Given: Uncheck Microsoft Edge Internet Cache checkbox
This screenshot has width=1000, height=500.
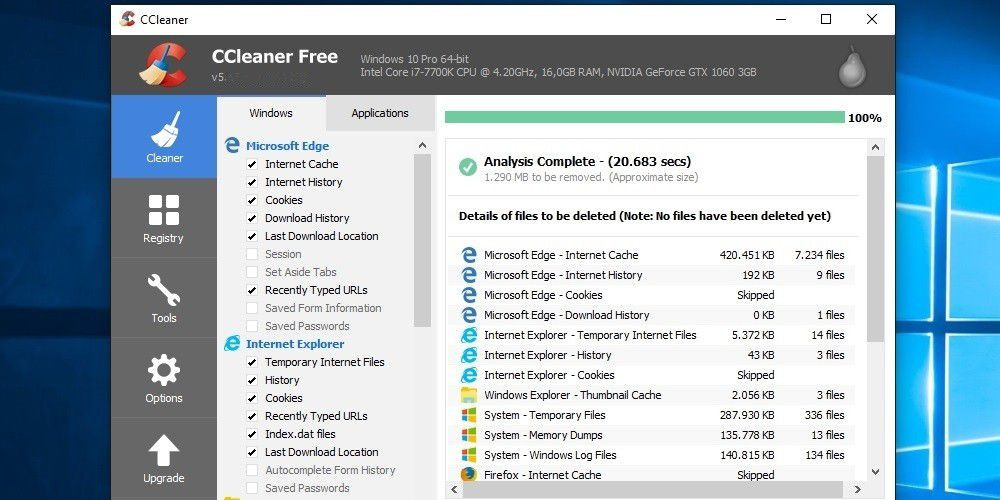Looking at the screenshot, I should [252, 165].
